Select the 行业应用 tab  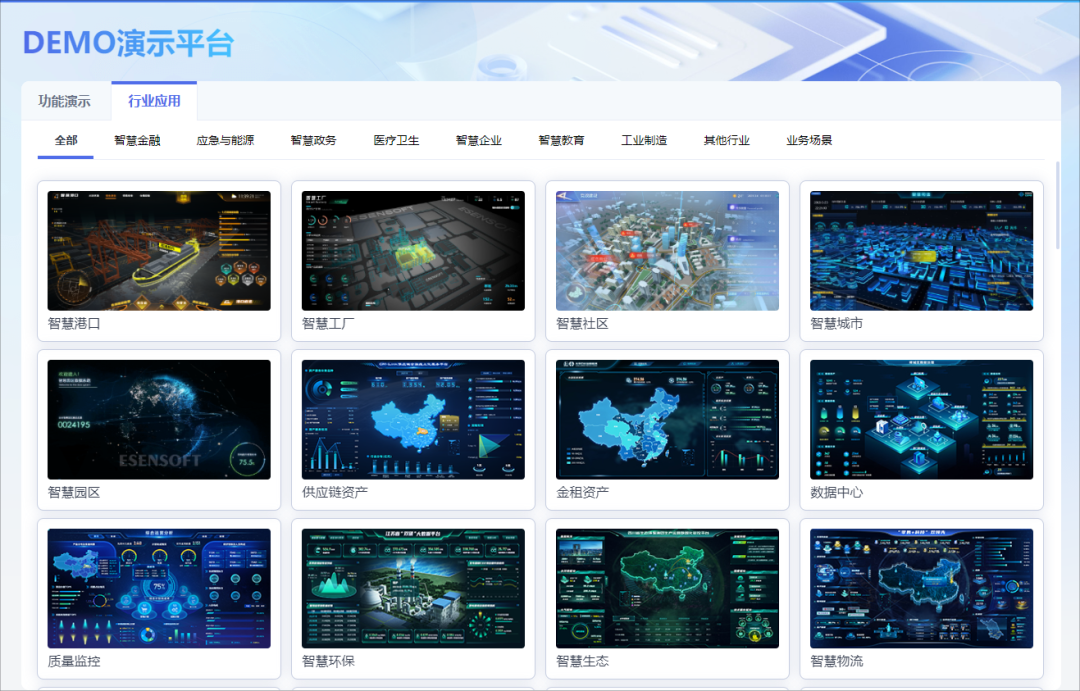154,101
